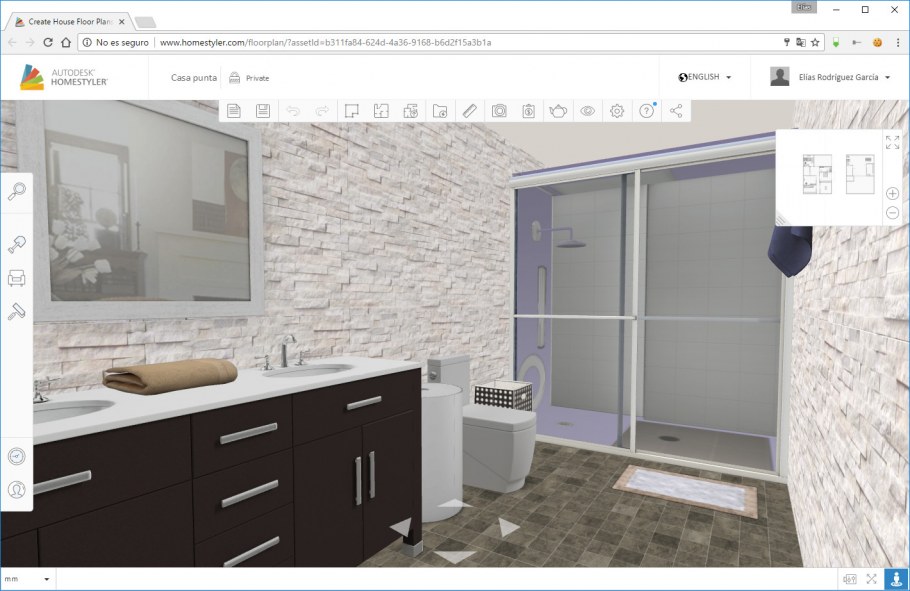Open the ENGLISH language dropdown

pyautogui.click(x=703, y=77)
